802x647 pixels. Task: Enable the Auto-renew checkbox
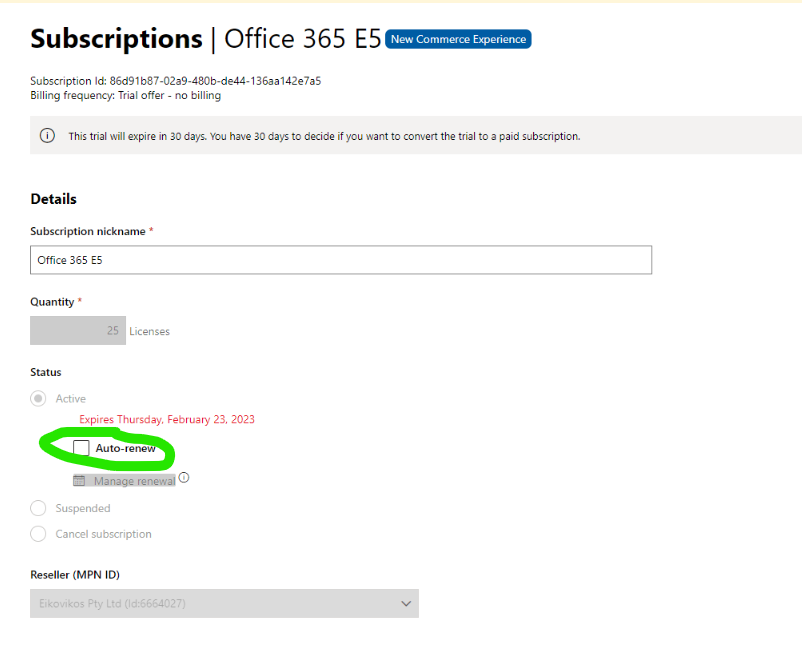click(x=81, y=448)
